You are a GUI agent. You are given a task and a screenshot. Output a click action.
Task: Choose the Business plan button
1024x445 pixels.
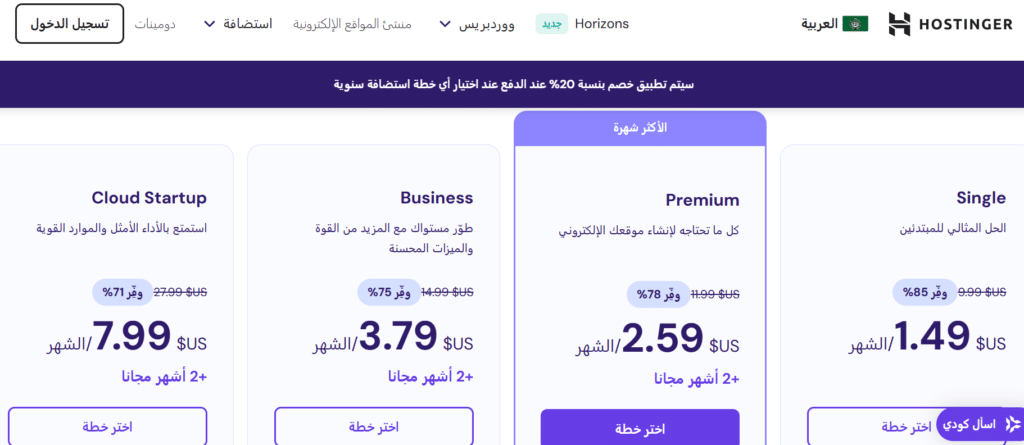pyautogui.click(x=374, y=427)
